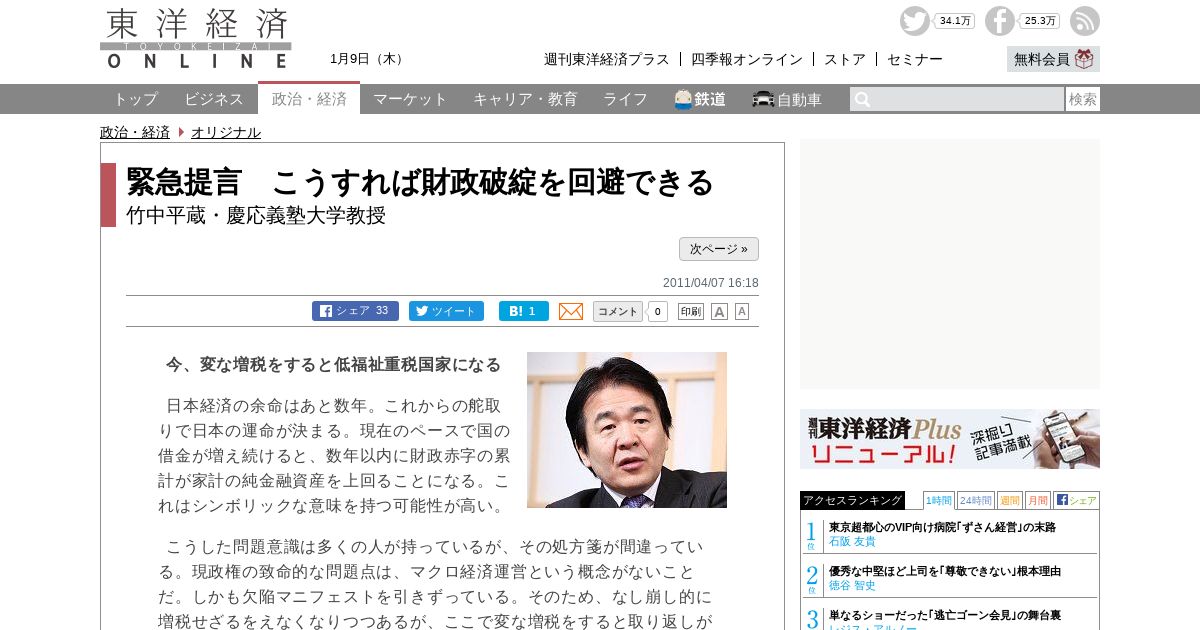Open the マーケット navigation tab
1200x630 pixels.
click(410, 99)
